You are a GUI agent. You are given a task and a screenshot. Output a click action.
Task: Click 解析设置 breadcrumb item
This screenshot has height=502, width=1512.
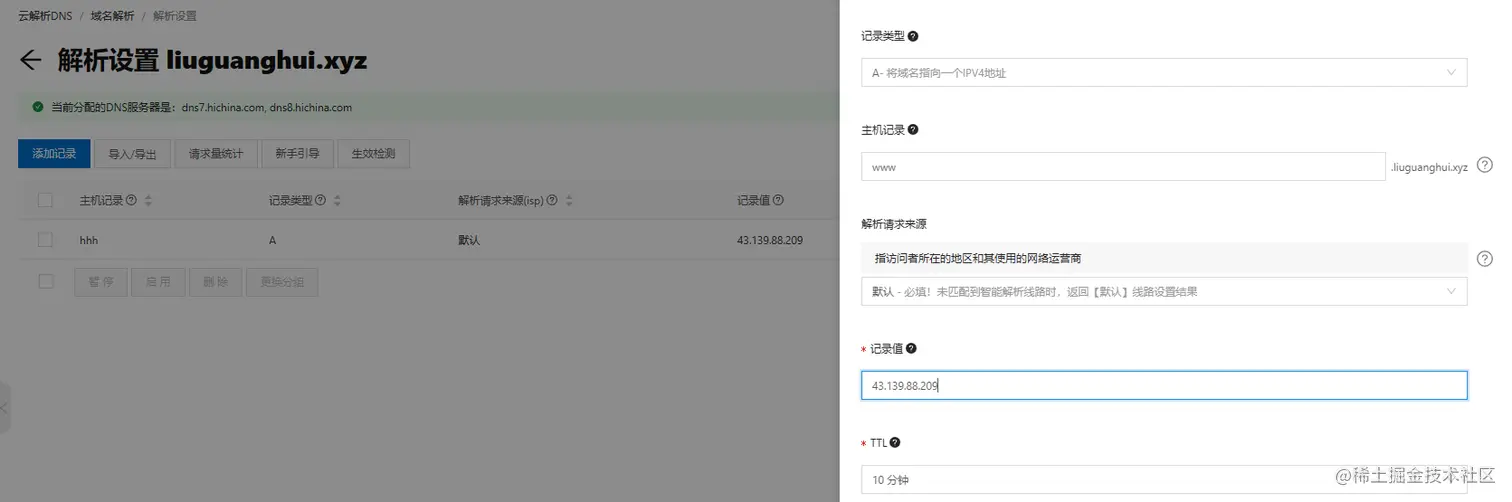175,16
